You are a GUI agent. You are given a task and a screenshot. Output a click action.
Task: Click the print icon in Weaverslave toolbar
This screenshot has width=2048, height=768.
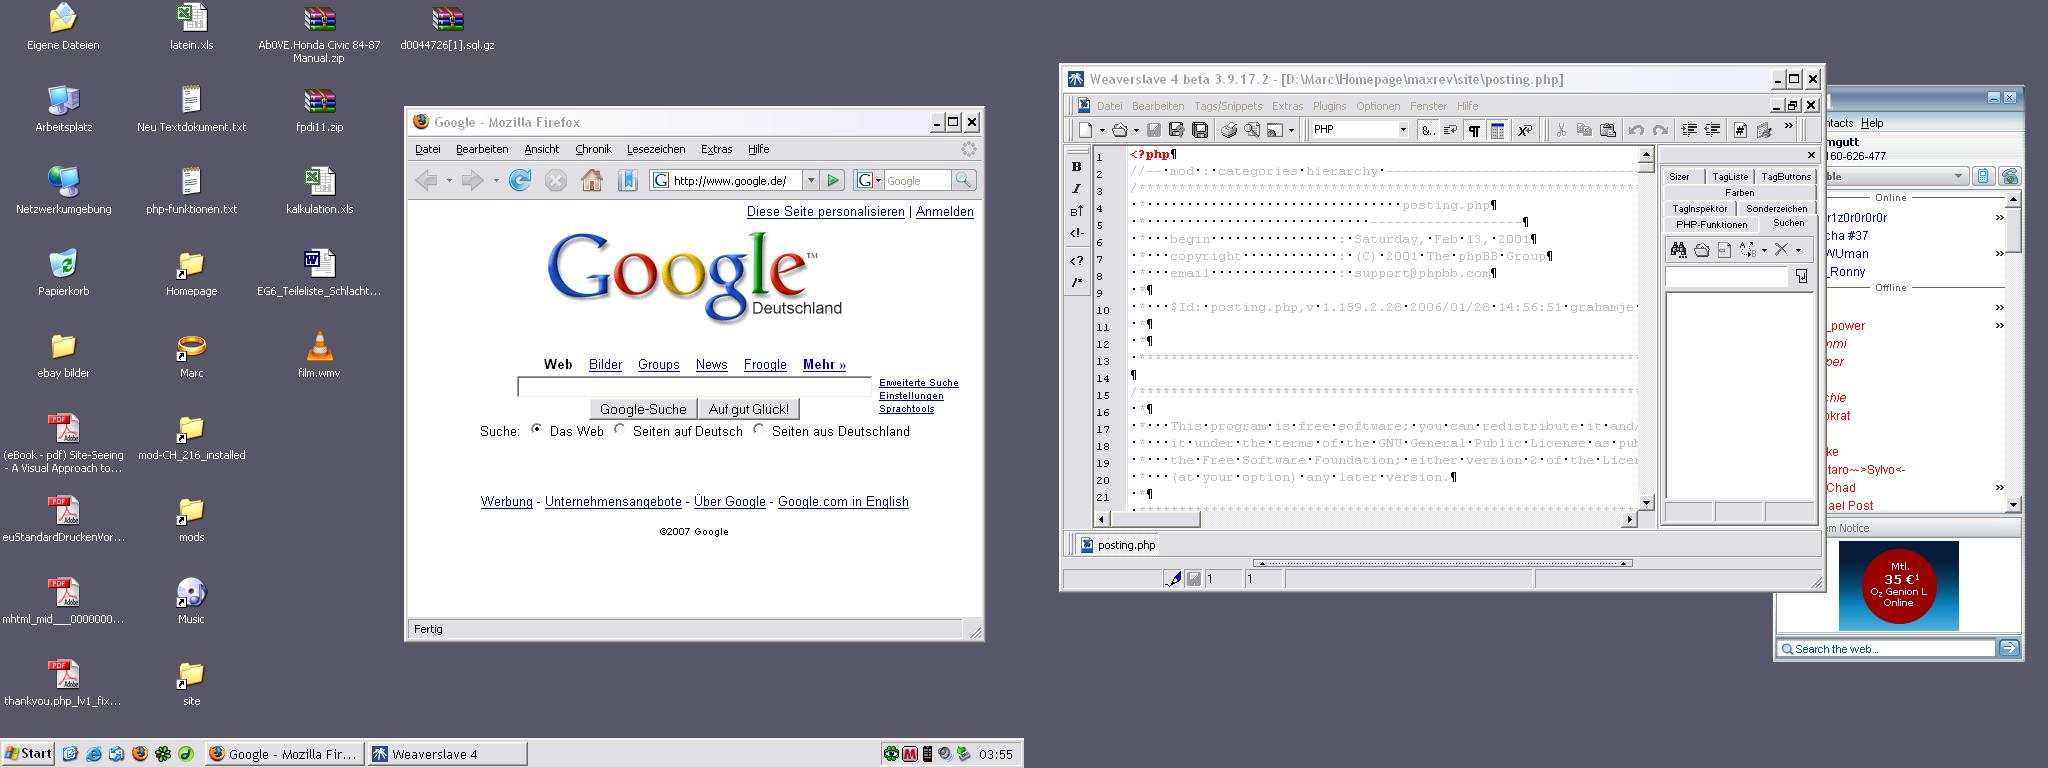1229,130
